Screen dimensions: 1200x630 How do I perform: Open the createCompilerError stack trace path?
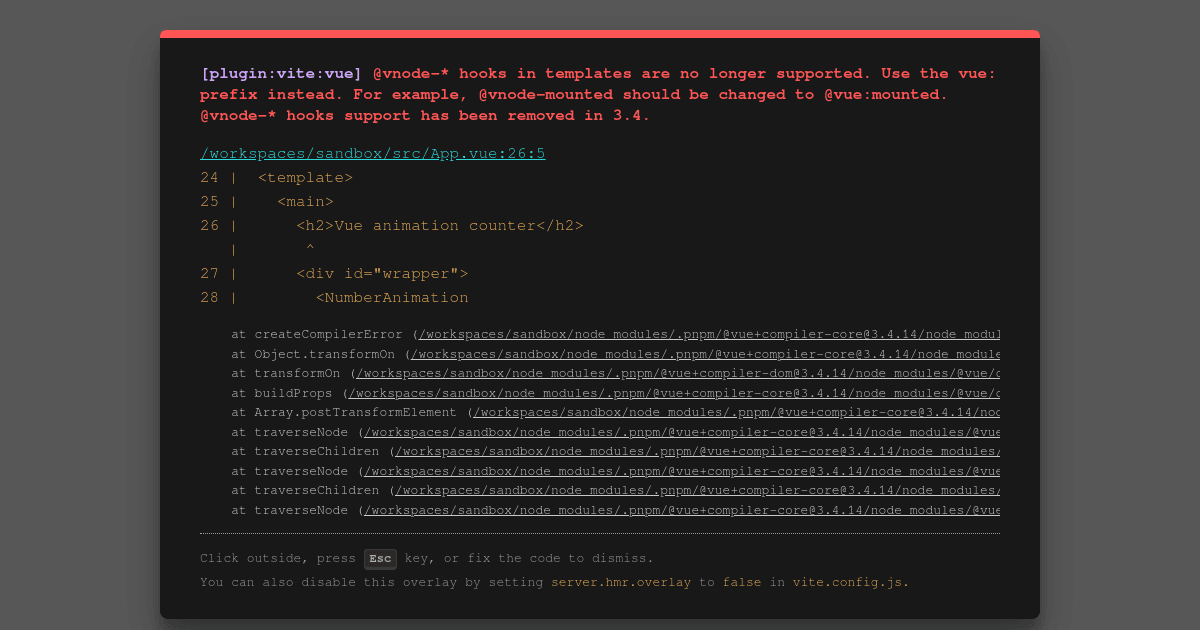click(709, 335)
